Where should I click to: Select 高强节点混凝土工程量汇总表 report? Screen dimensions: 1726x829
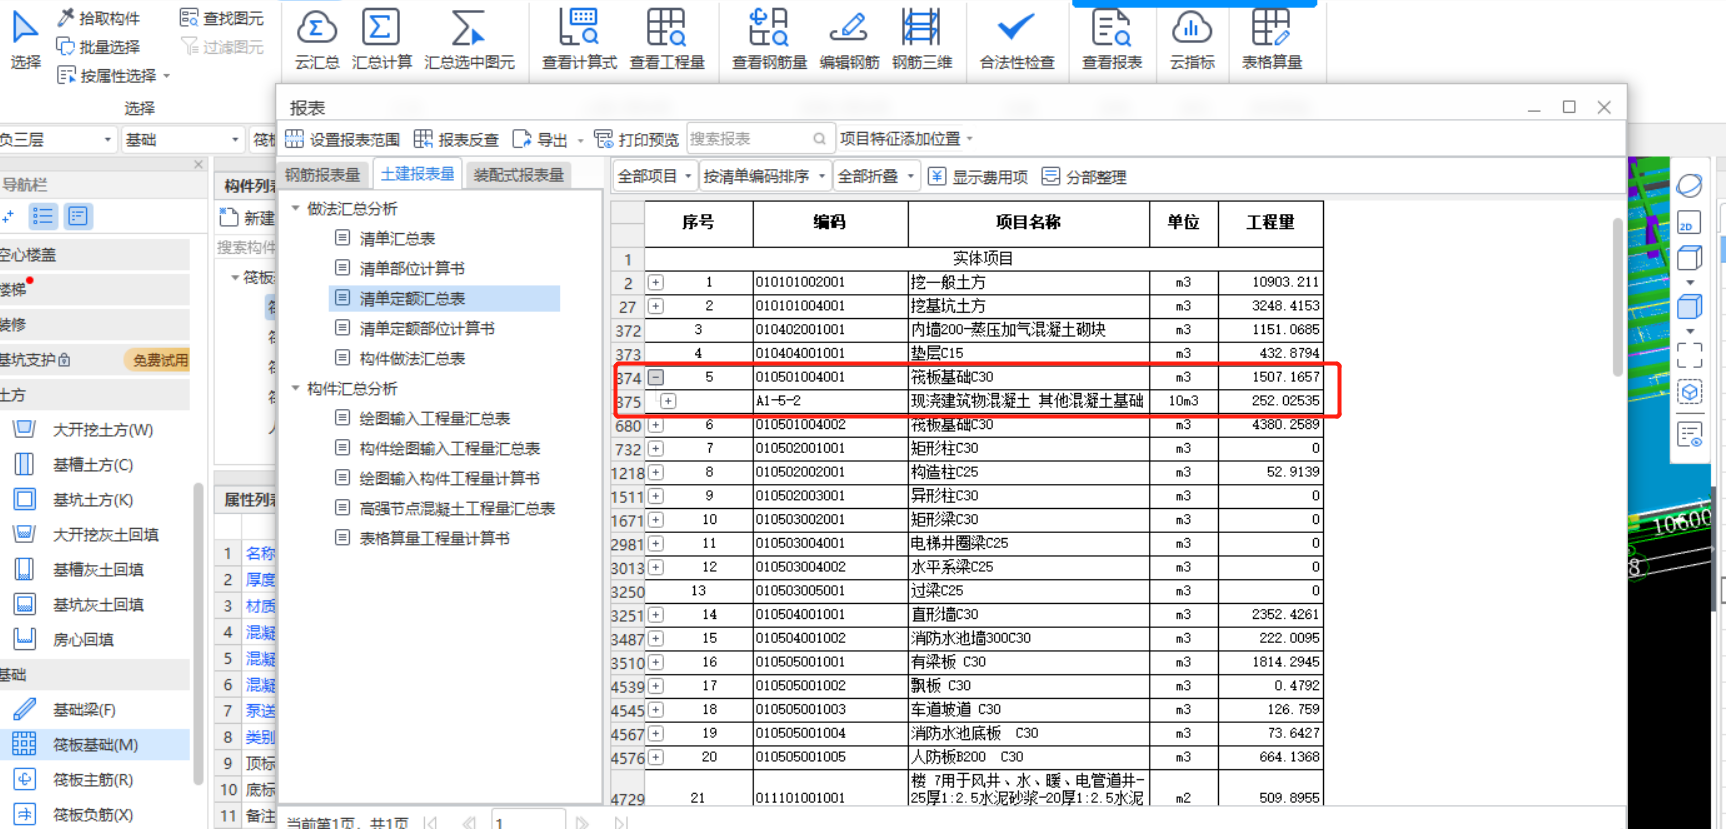[457, 508]
